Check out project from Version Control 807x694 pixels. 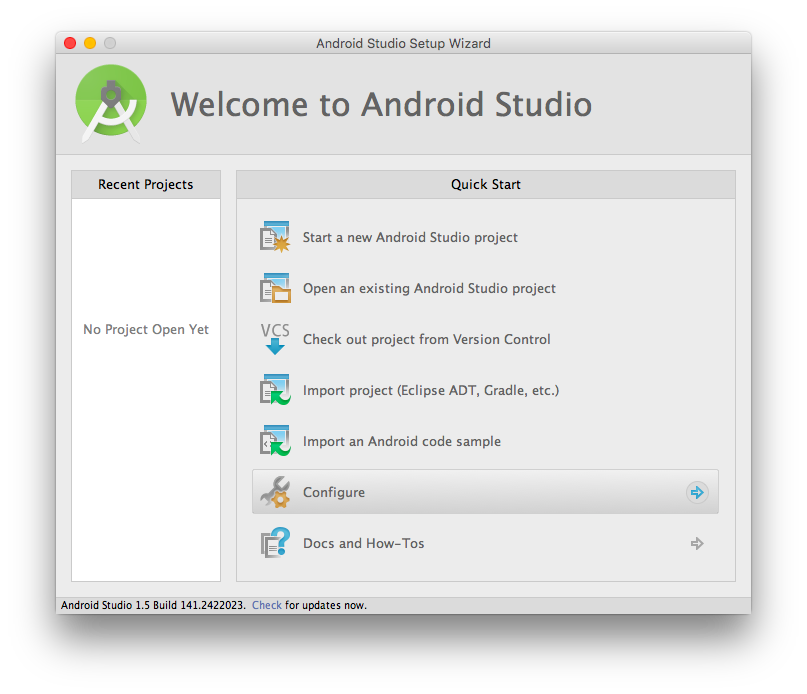(427, 339)
